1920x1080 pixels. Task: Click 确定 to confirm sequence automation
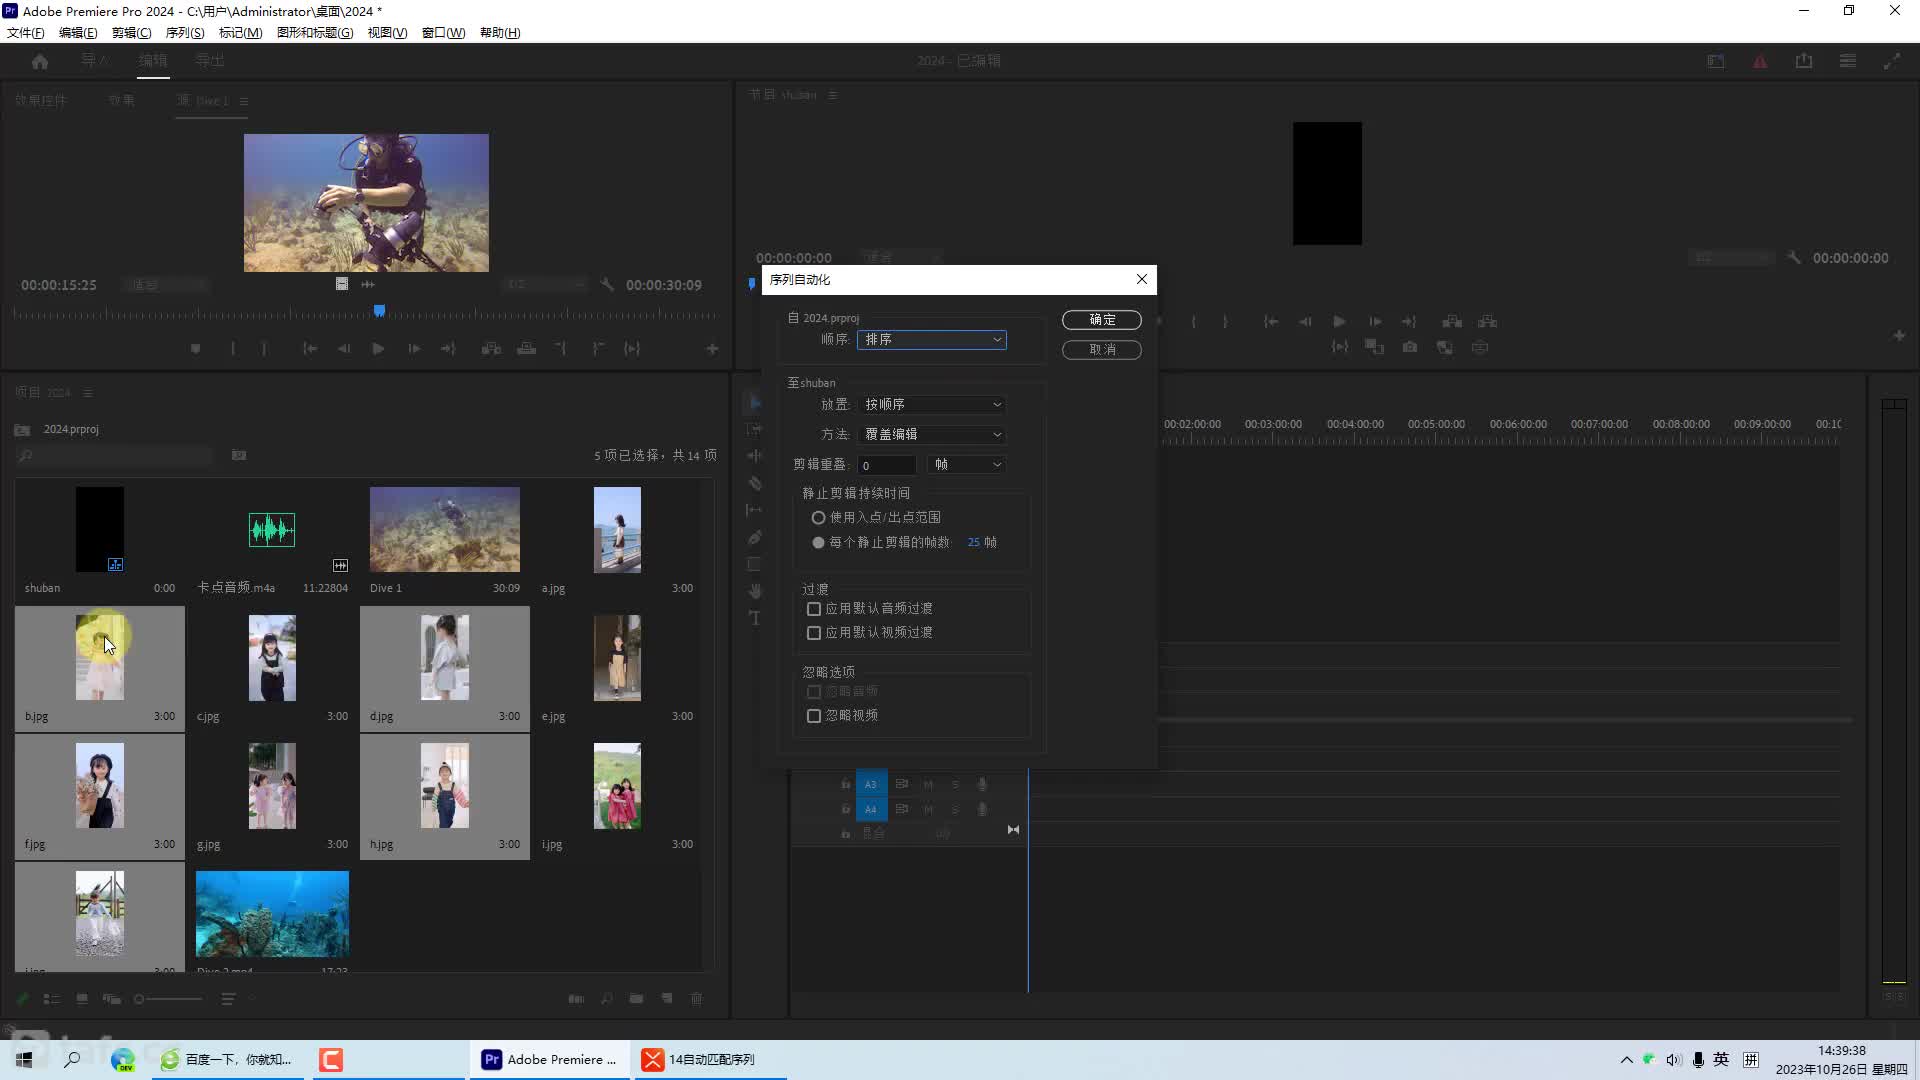point(1101,319)
